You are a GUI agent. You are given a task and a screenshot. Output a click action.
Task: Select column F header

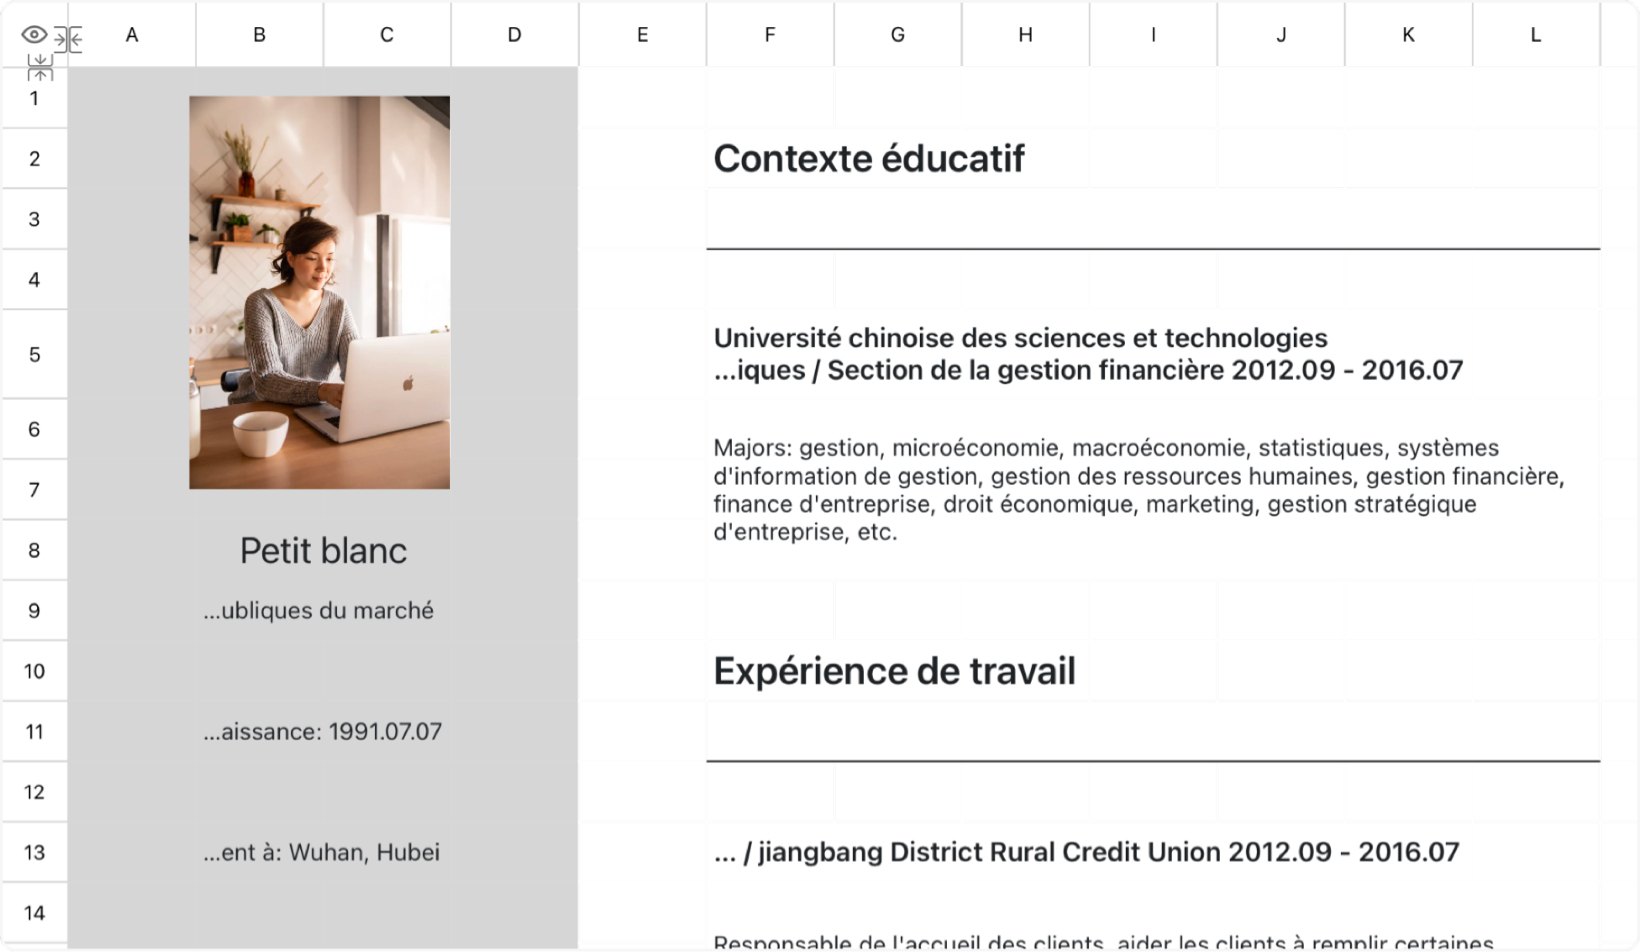pos(770,35)
